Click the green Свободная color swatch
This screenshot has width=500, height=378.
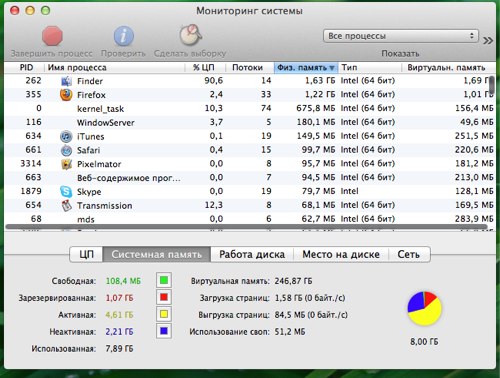point(164,280)
